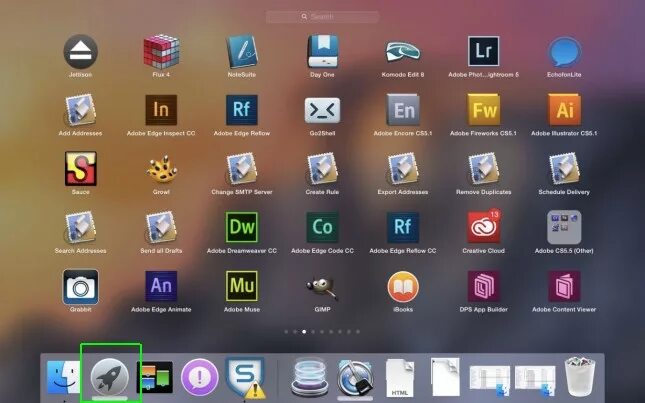Image resolution: width=645 pixels, height=403 pixels.
Task: Open the Add Addresses mail script
Action: coord(81,111)
